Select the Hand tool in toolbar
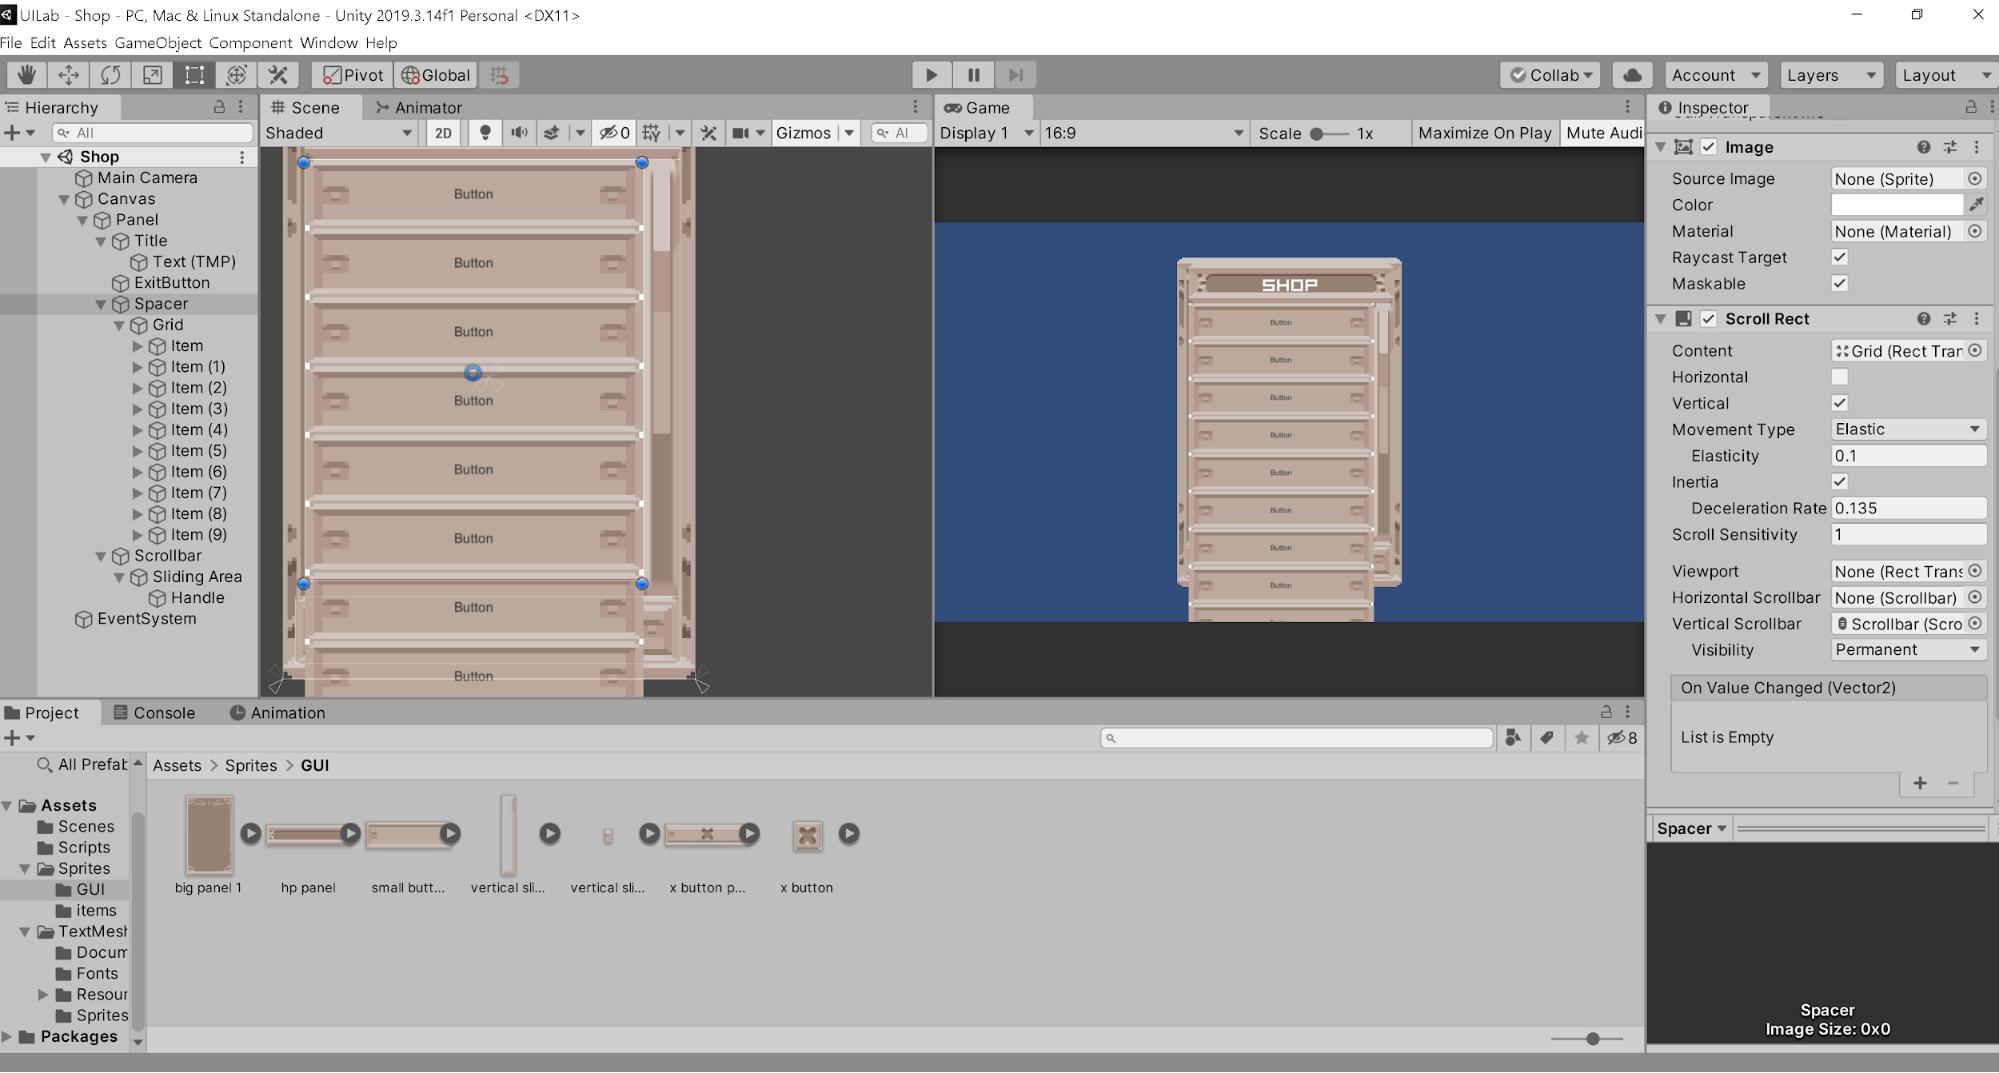The height and width of the screenshot is (1073, 1999). (x=26, y=75)
